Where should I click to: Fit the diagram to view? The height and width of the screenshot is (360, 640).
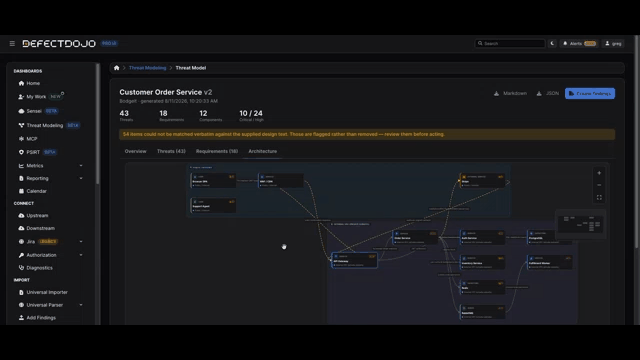point(599,198)
